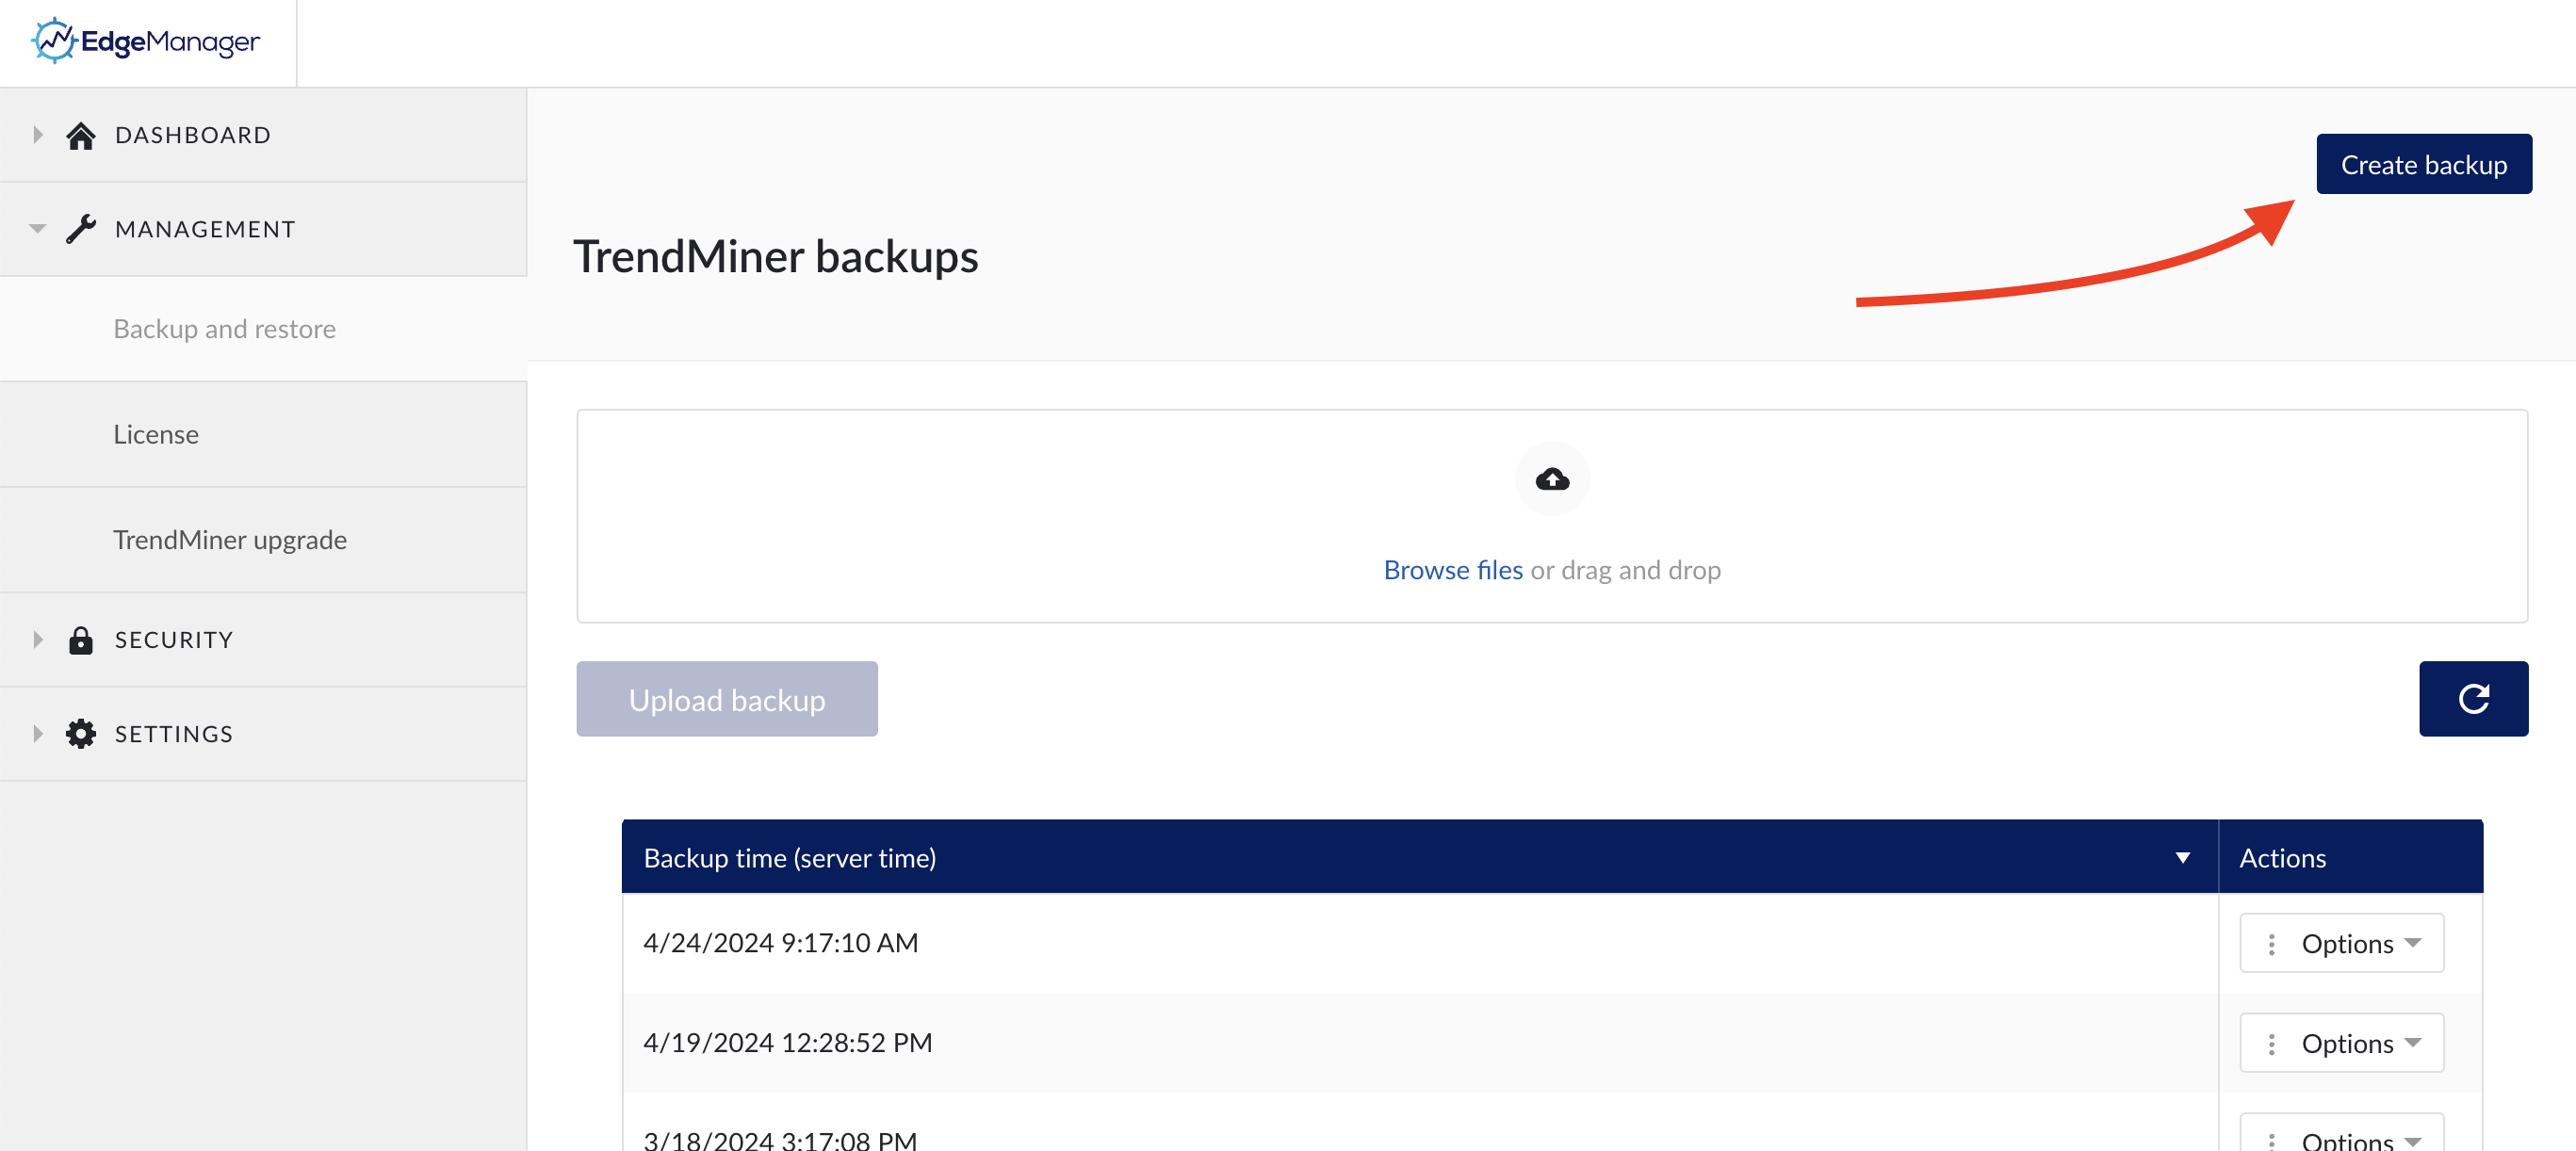2576x1151 pixels.
Task: Open the Backup and restore page
Action: [224, 328]
